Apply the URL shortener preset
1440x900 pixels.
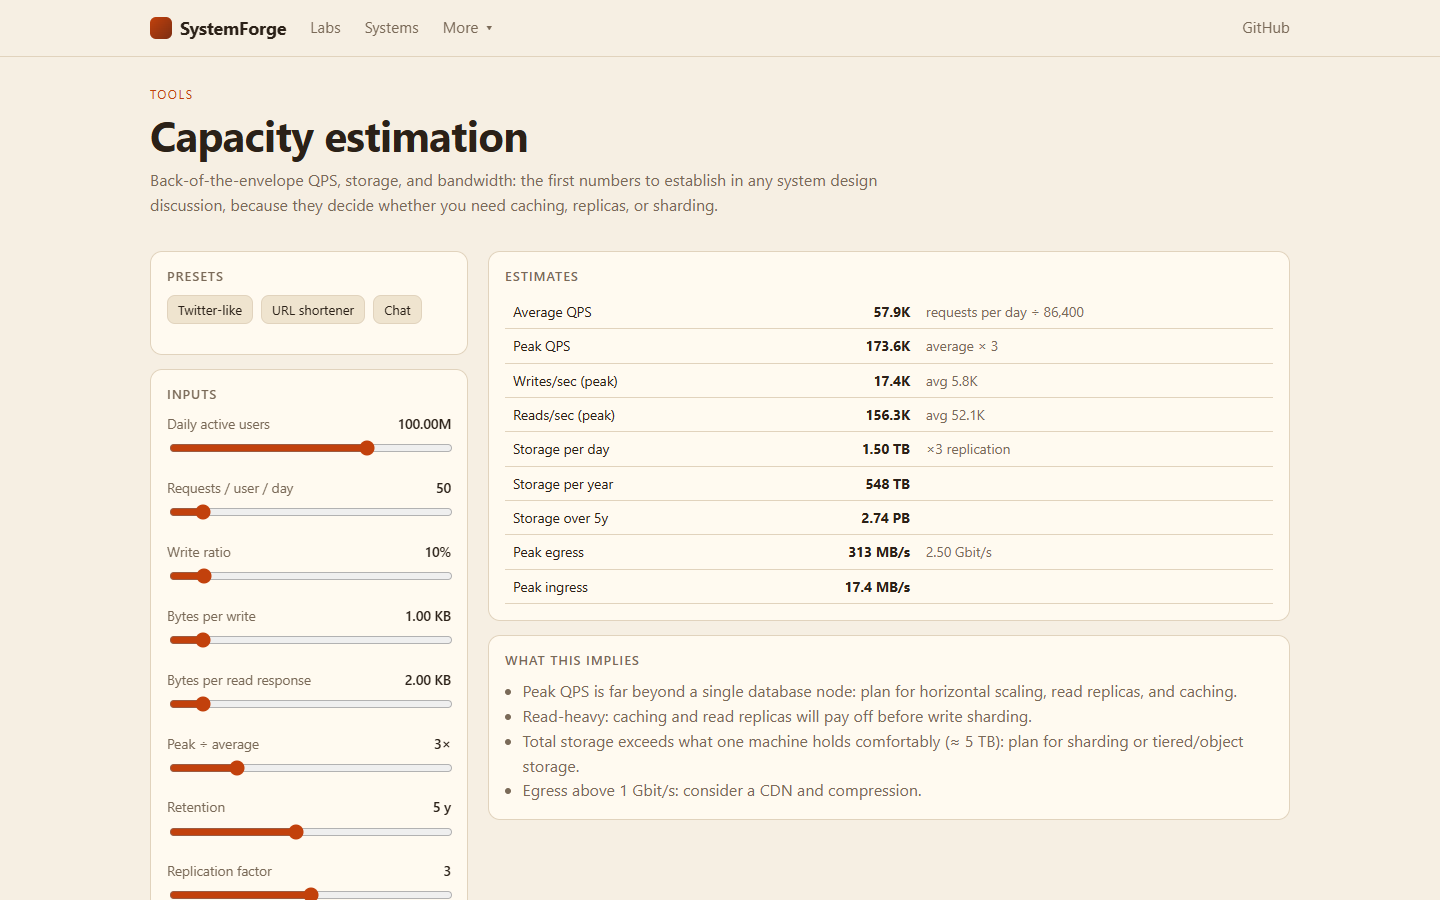pos(313,310)
